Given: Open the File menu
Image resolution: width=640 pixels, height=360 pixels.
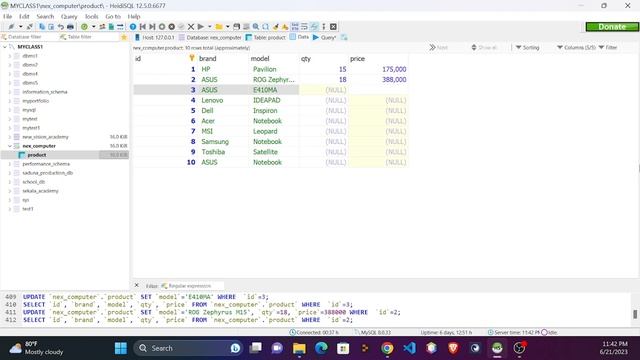Looking at the screenshot, I should (x=7, y=16).
